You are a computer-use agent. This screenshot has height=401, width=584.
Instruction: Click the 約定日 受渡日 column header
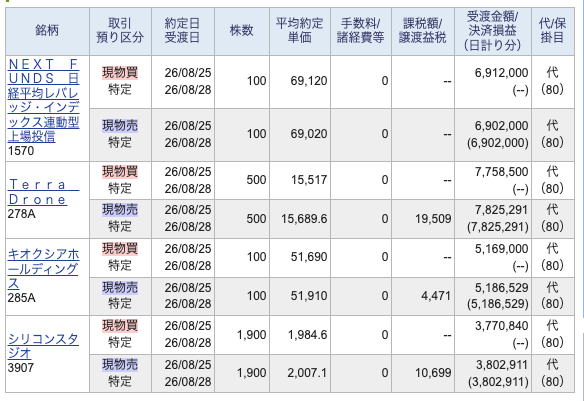click(182, 31)
